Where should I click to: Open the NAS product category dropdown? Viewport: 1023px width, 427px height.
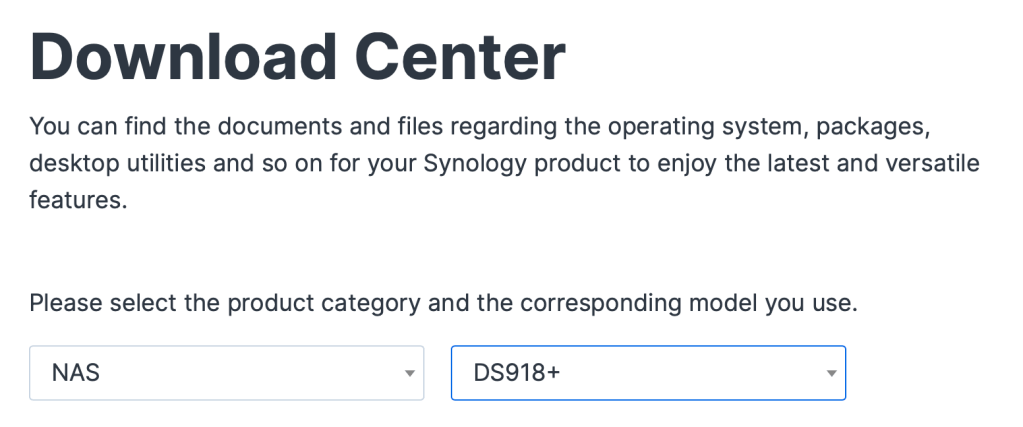(227, 373)
